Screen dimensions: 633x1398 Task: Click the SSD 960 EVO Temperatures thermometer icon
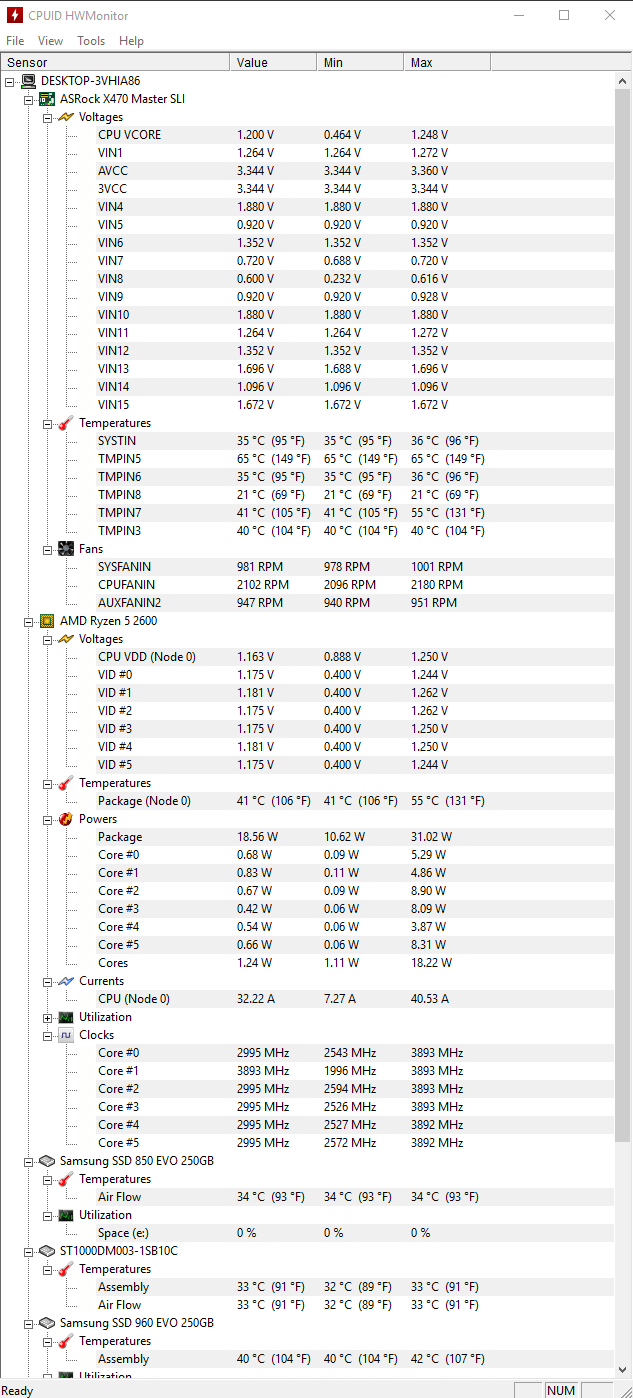66,1341
